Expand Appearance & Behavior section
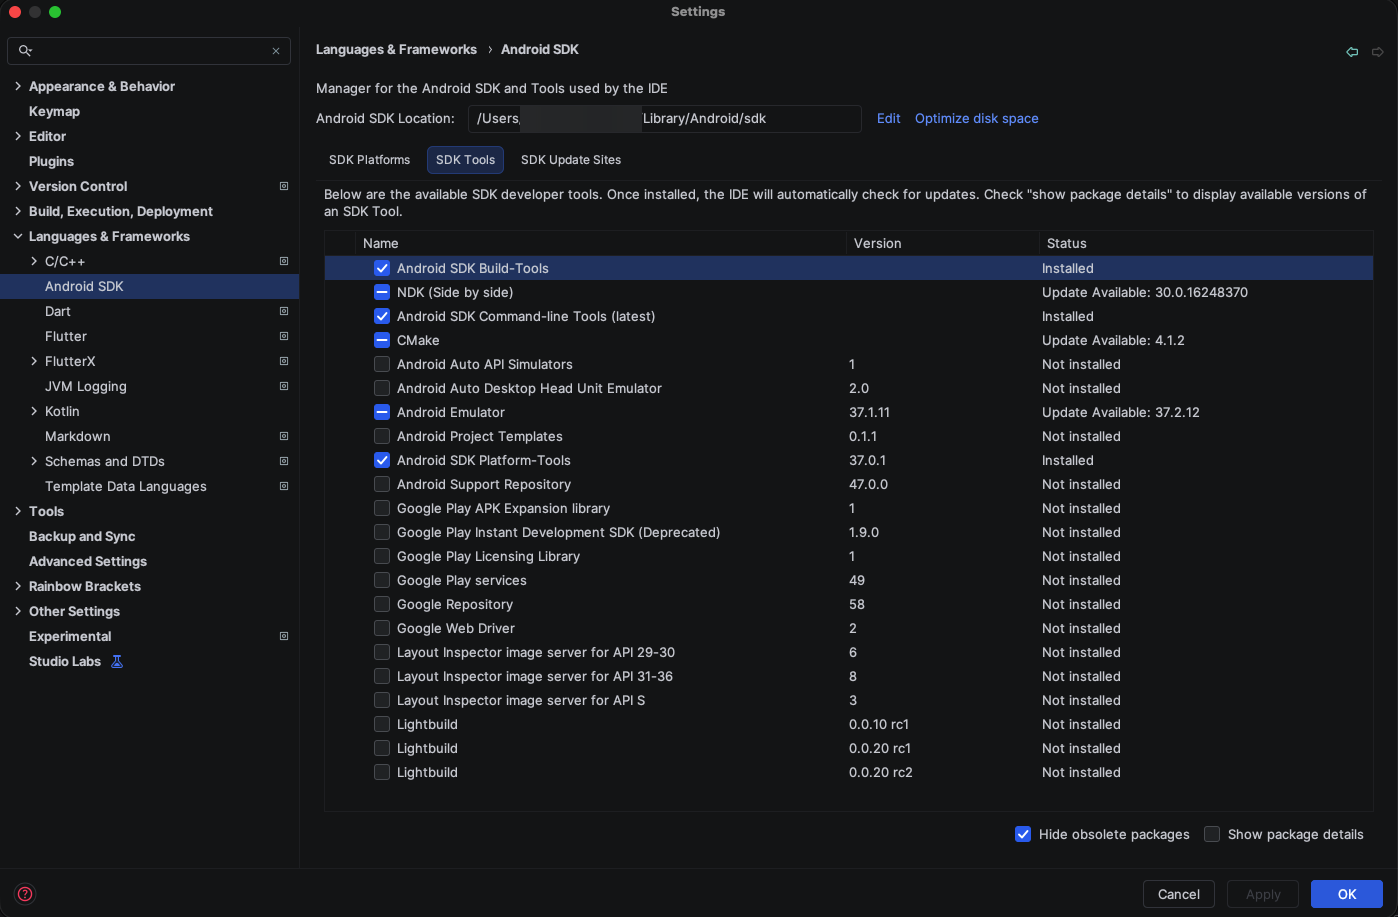1398x917 pixels. [x=18, y=86]
